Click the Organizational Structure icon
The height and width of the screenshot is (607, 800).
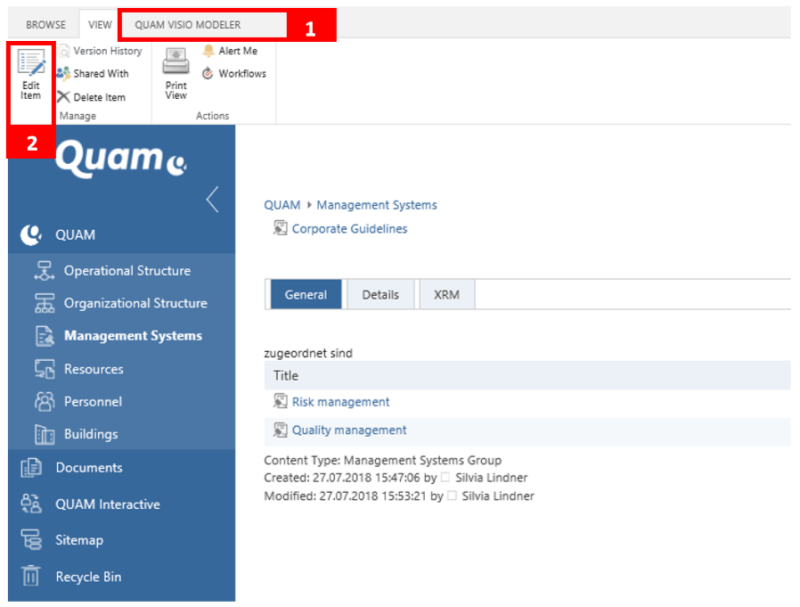tap(44, 303)
